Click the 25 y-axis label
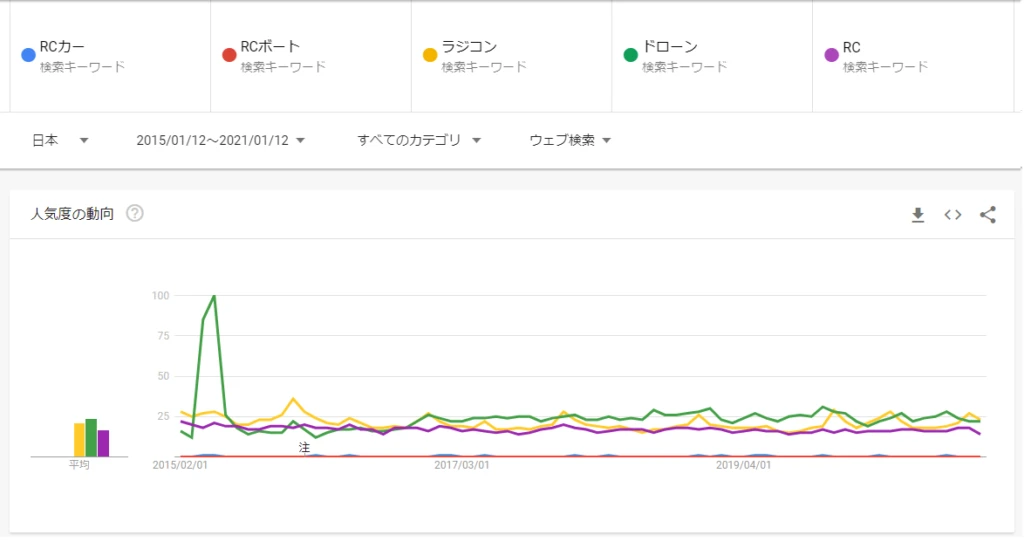 pos(163,417)
